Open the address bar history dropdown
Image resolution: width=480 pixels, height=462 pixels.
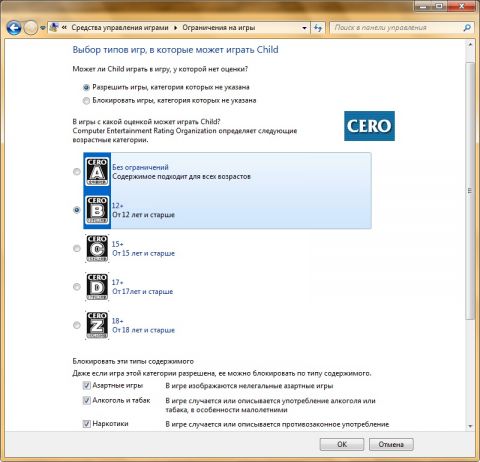point(304,28)
